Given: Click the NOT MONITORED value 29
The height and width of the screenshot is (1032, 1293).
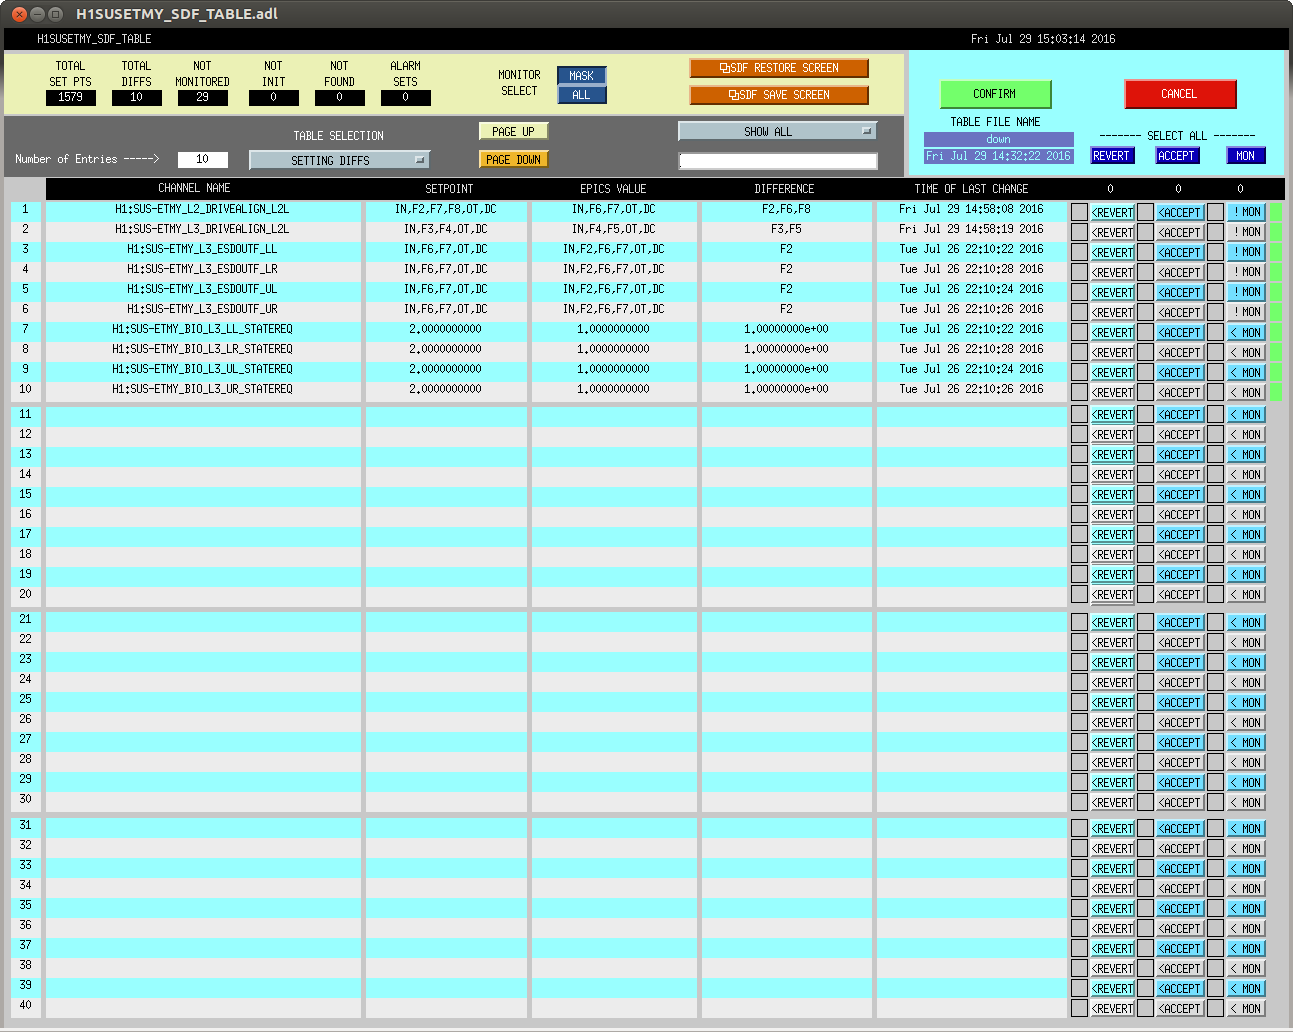Looking at the screenshot, I should point(203,97).
